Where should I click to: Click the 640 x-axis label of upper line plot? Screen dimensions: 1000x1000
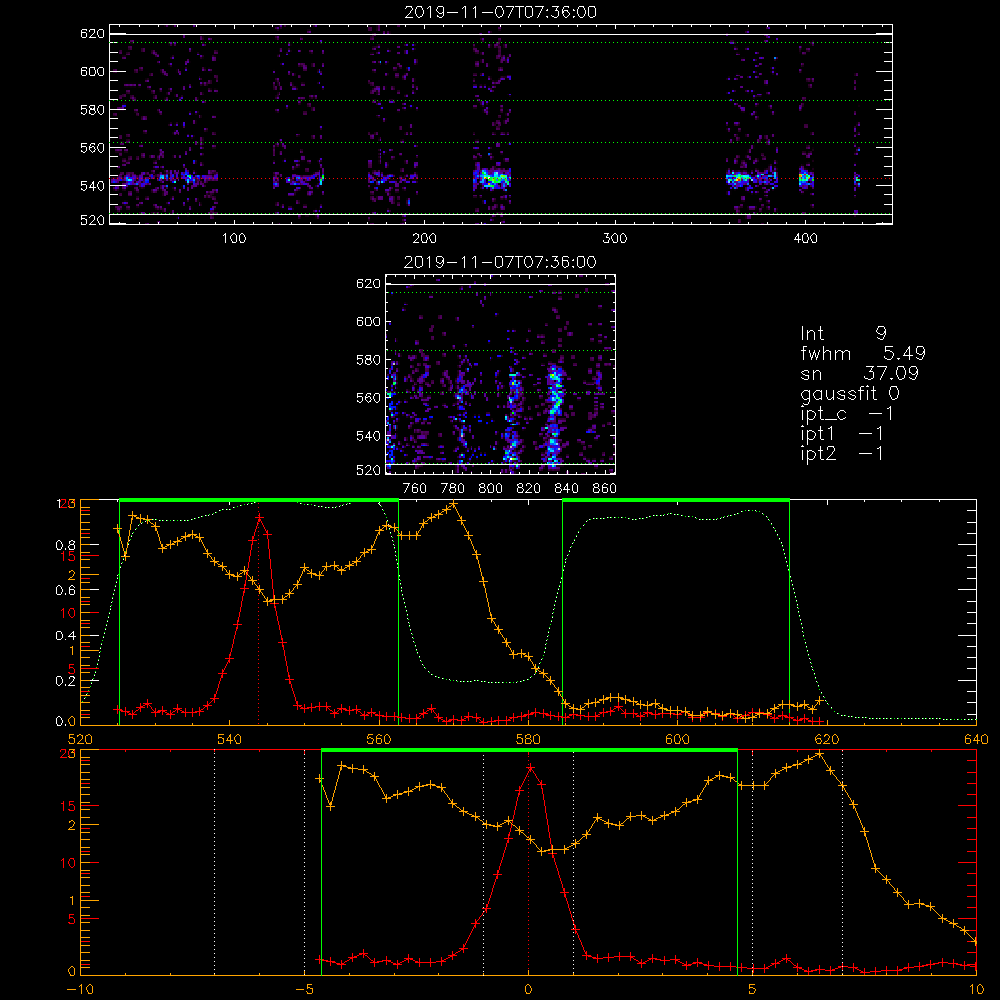click(x=976, y=739)
